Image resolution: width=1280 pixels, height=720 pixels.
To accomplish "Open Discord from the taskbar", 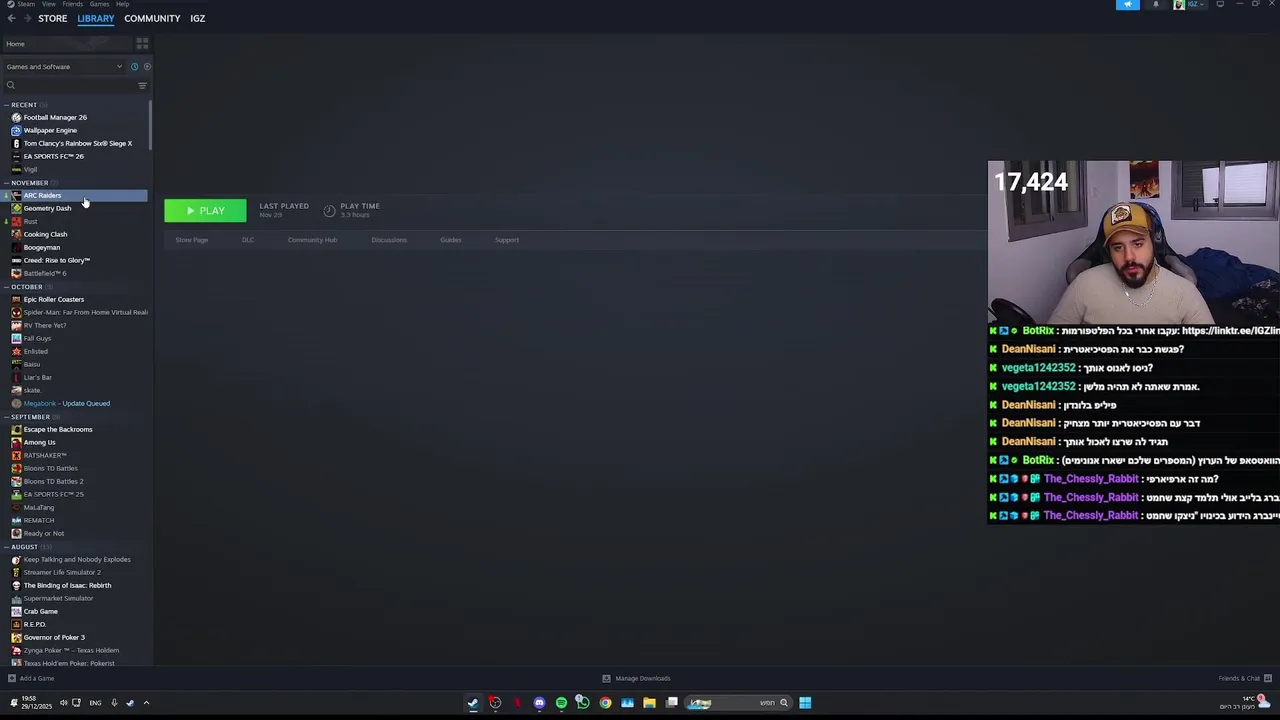I will point(539,703).
